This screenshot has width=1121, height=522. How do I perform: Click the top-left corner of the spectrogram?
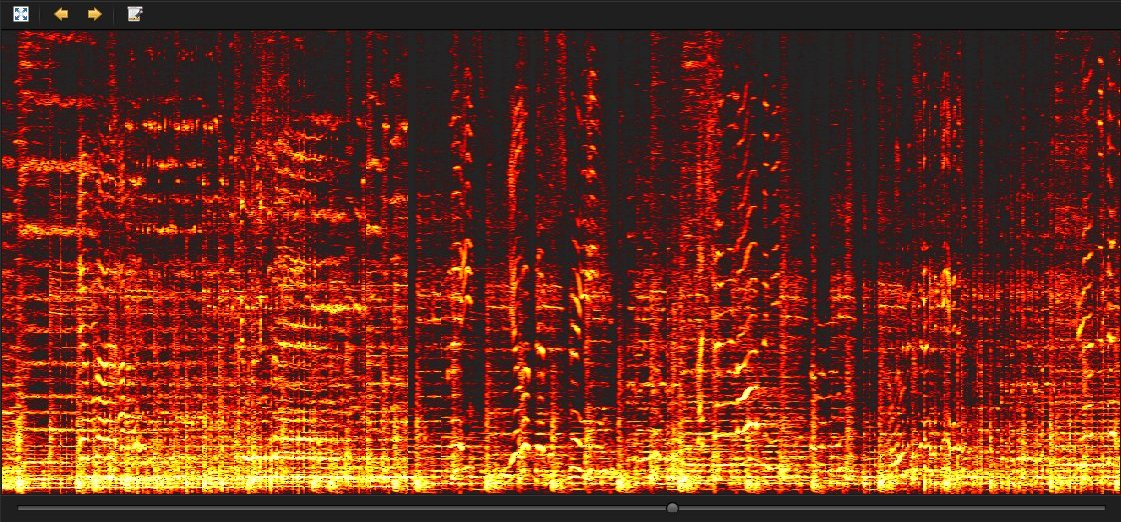pyautogui.click(x=3, y=32)
